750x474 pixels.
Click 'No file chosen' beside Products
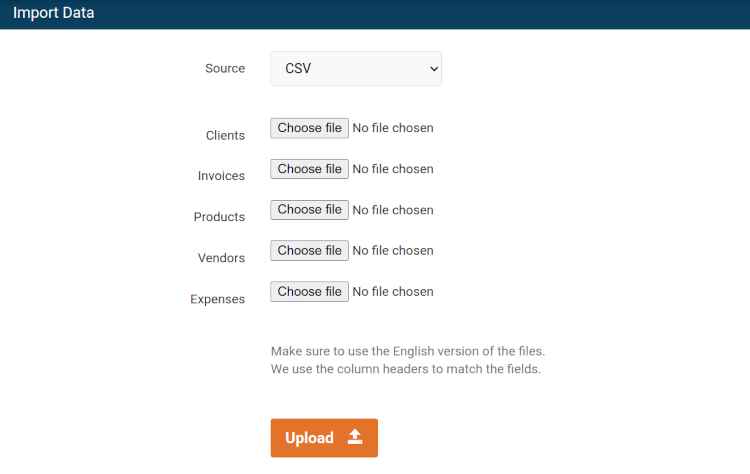point(393,210)
